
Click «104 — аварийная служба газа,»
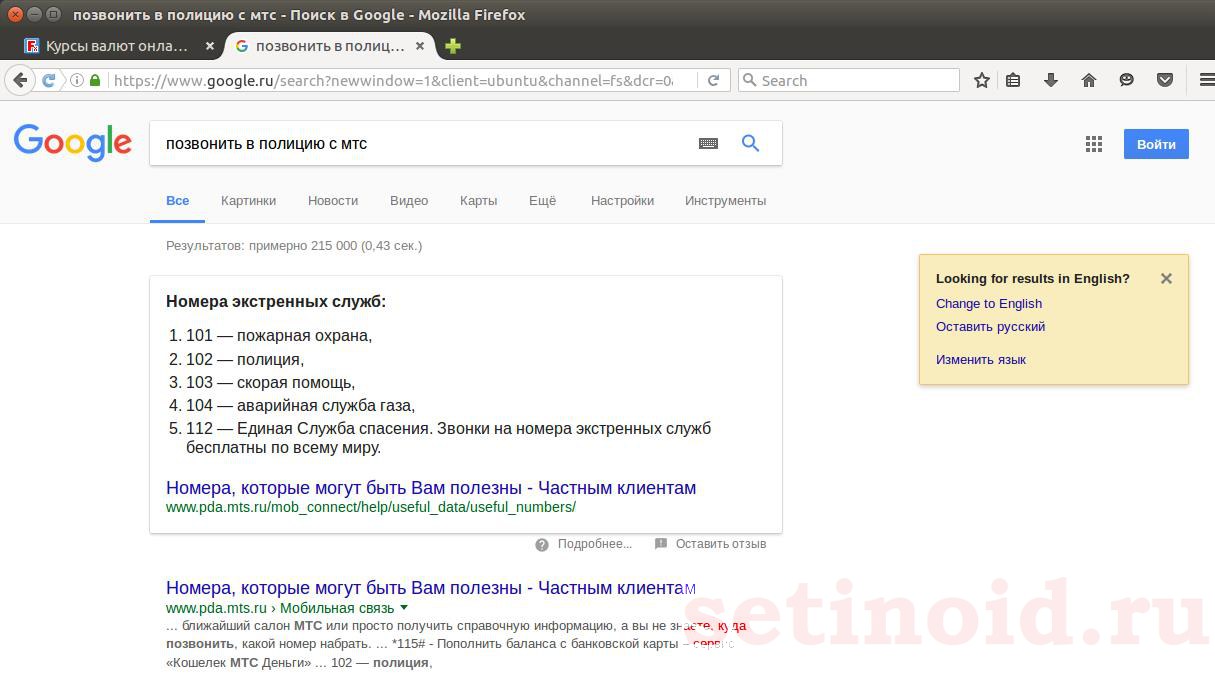pyautogui.click(x=300, y=405)
